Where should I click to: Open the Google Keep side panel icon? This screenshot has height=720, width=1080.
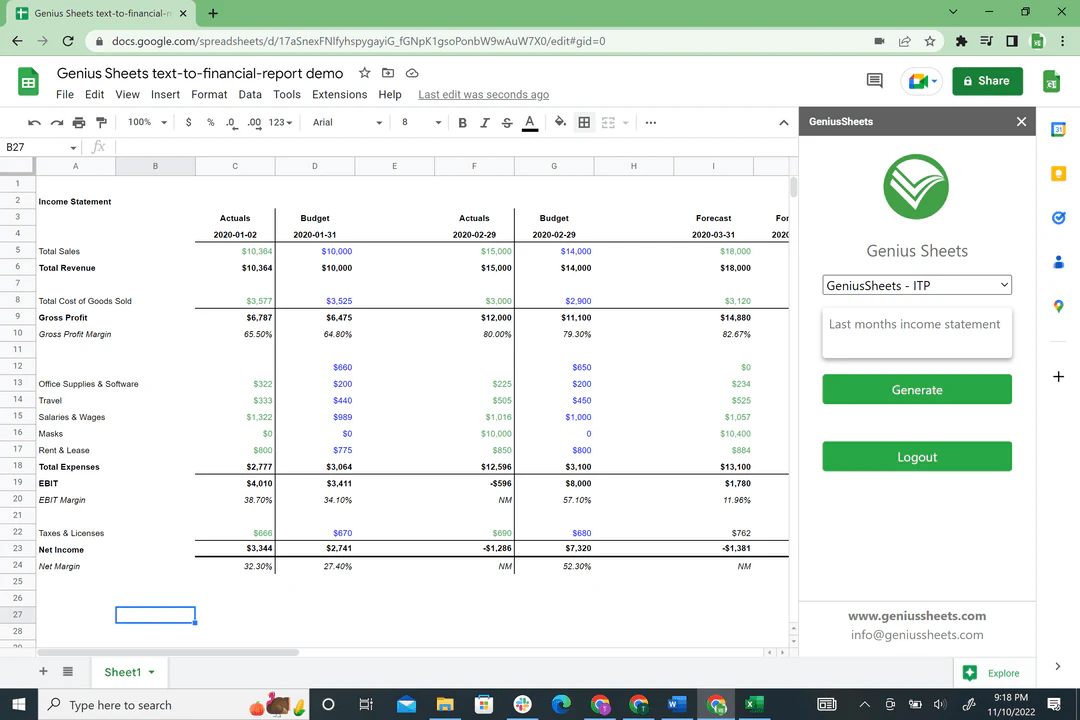1059,173
